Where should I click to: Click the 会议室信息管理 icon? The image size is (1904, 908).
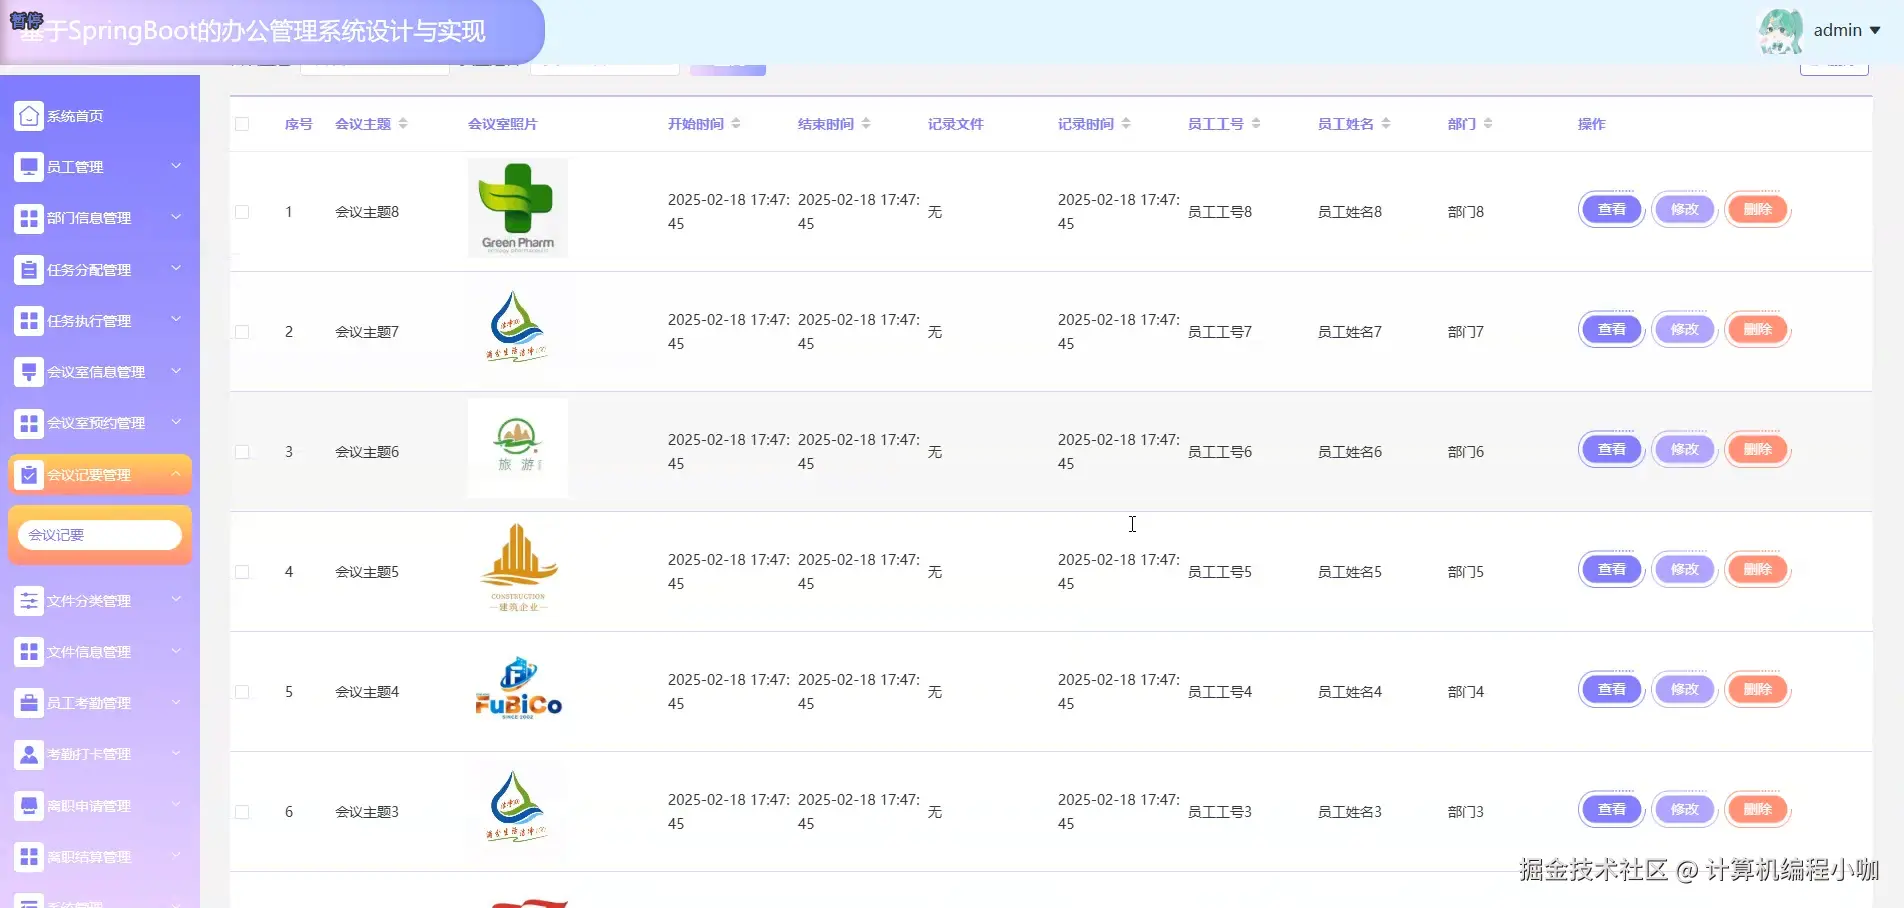[x=29, y=372]
